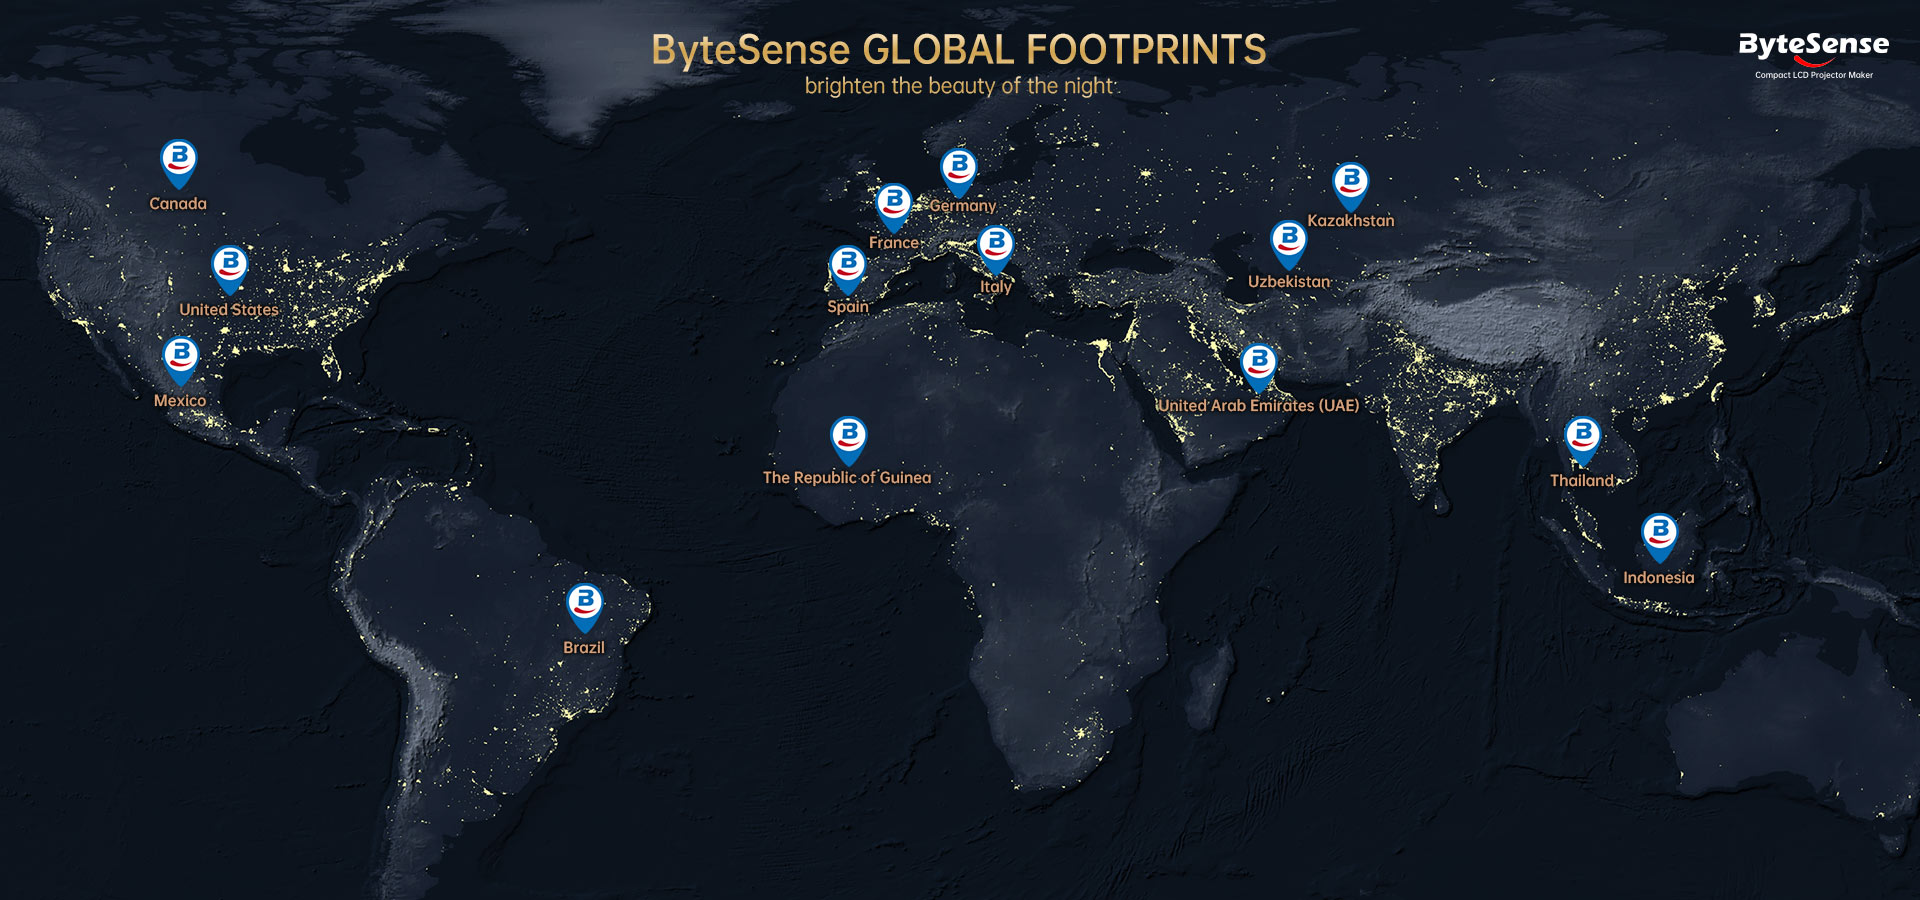Click the "GLOBAL FOOTPRINTS" heading

[1063, 49]
